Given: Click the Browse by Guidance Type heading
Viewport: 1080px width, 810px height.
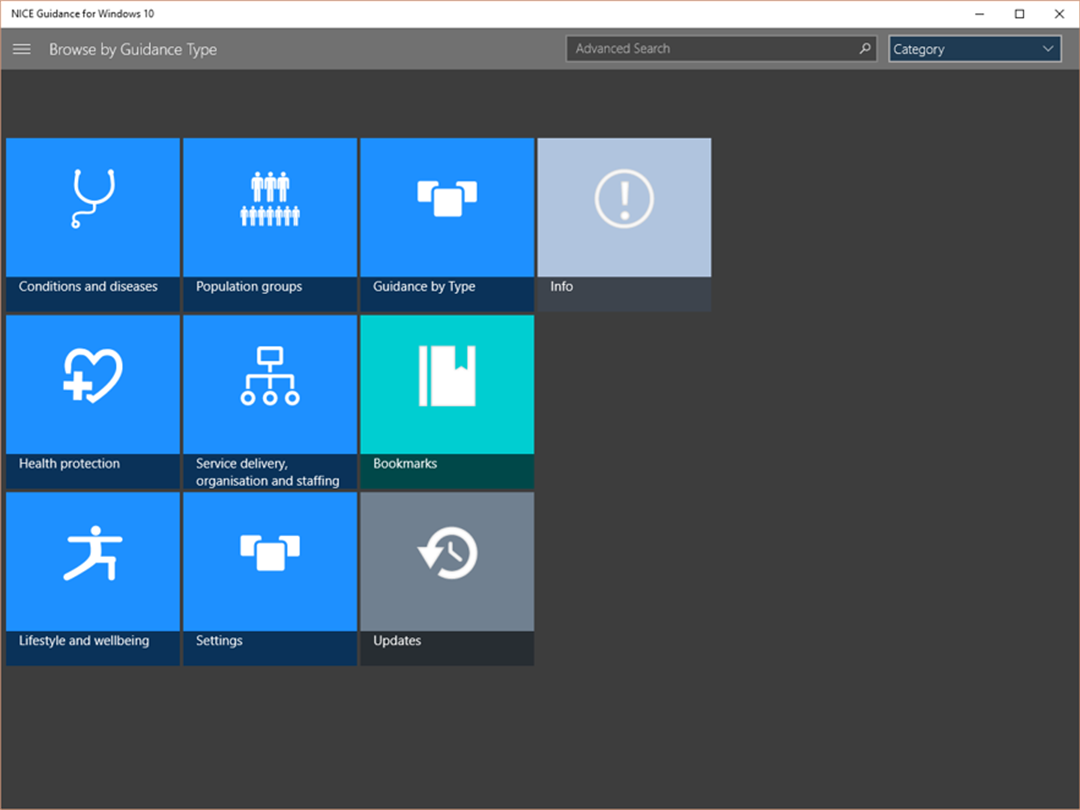Looking at the screenshot, I should [133, 50].
